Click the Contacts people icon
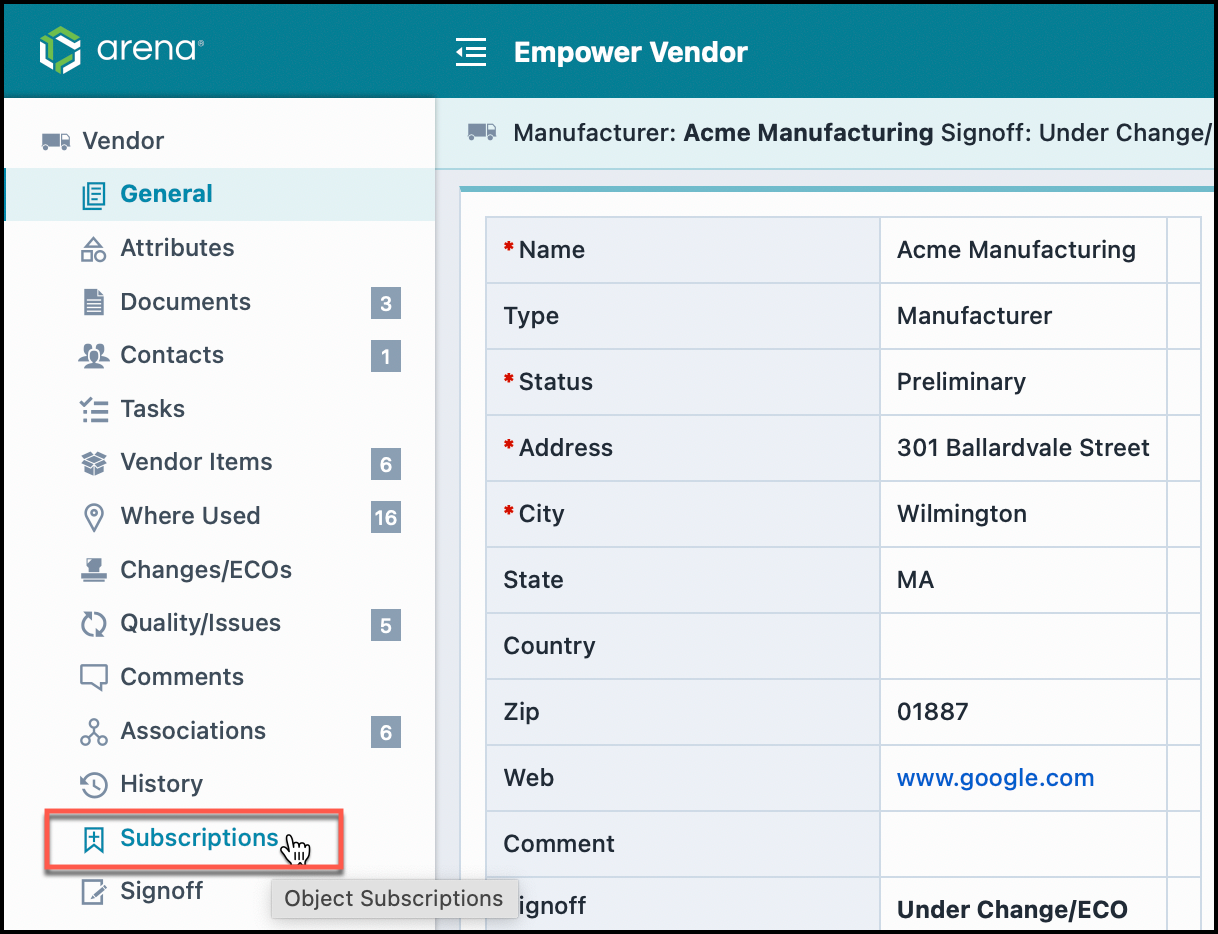1218x934 pixels. pyautogui.click(x=93, y=355)
